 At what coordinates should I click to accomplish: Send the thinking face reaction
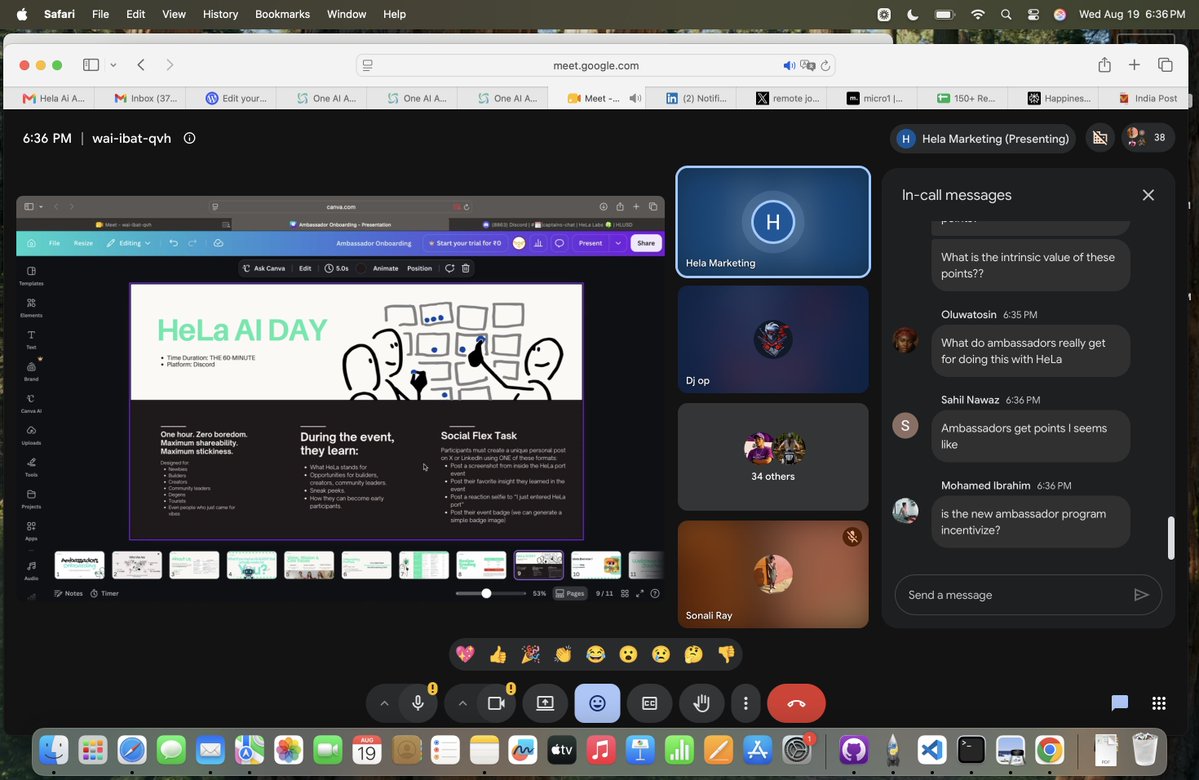(x=694, y=654)
